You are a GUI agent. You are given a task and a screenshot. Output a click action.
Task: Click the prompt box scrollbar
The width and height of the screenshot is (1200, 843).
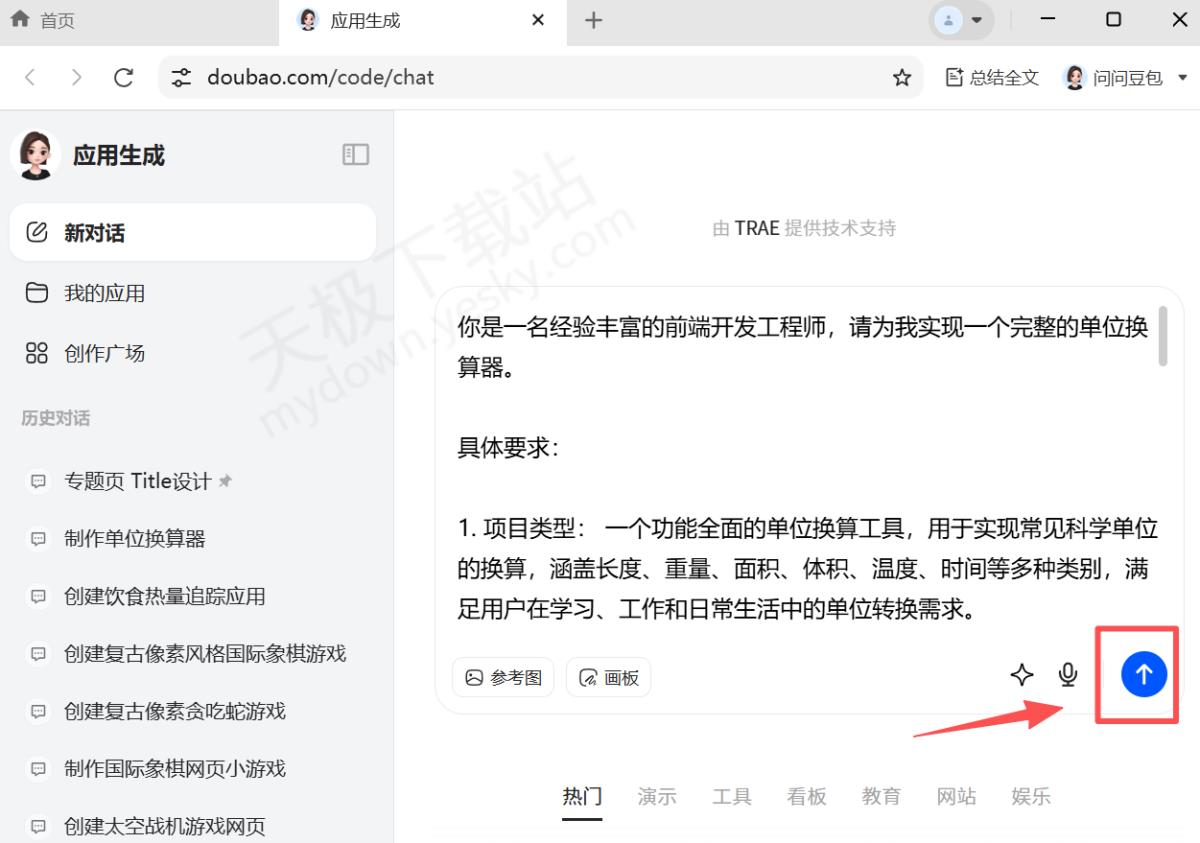[x=1163, y=336]
